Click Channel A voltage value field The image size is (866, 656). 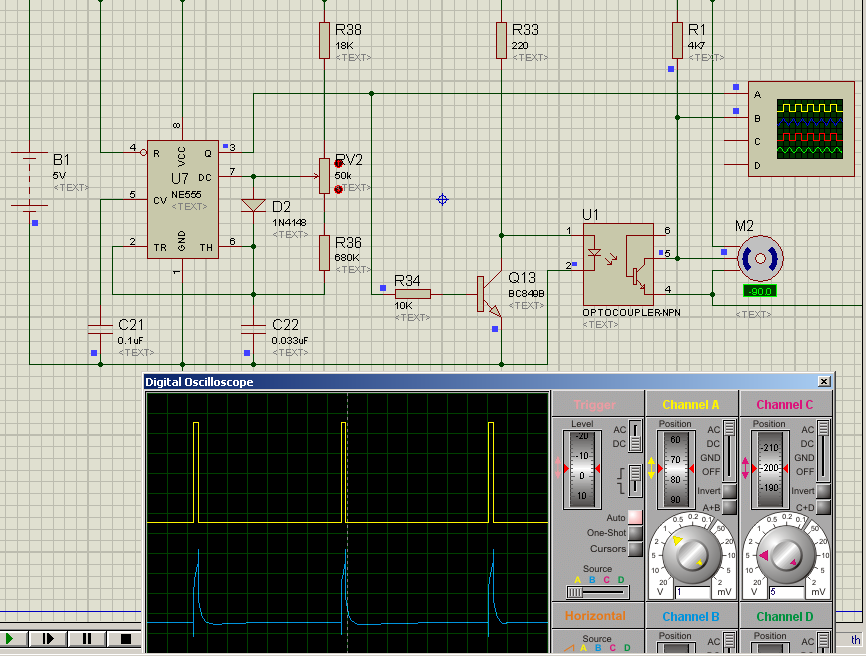click(x=694, y=592)
